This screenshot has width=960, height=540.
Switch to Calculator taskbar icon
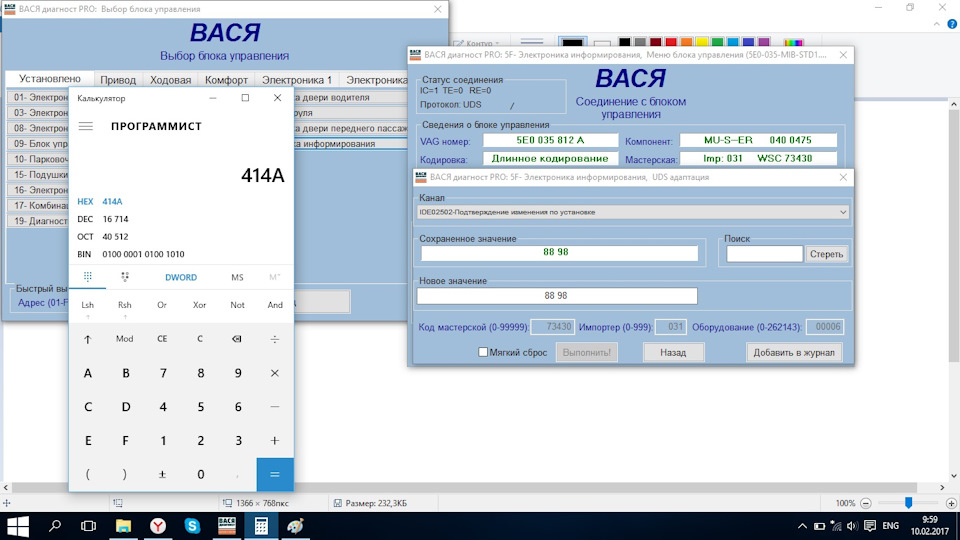pyautogui.click(x=261, y=526)
